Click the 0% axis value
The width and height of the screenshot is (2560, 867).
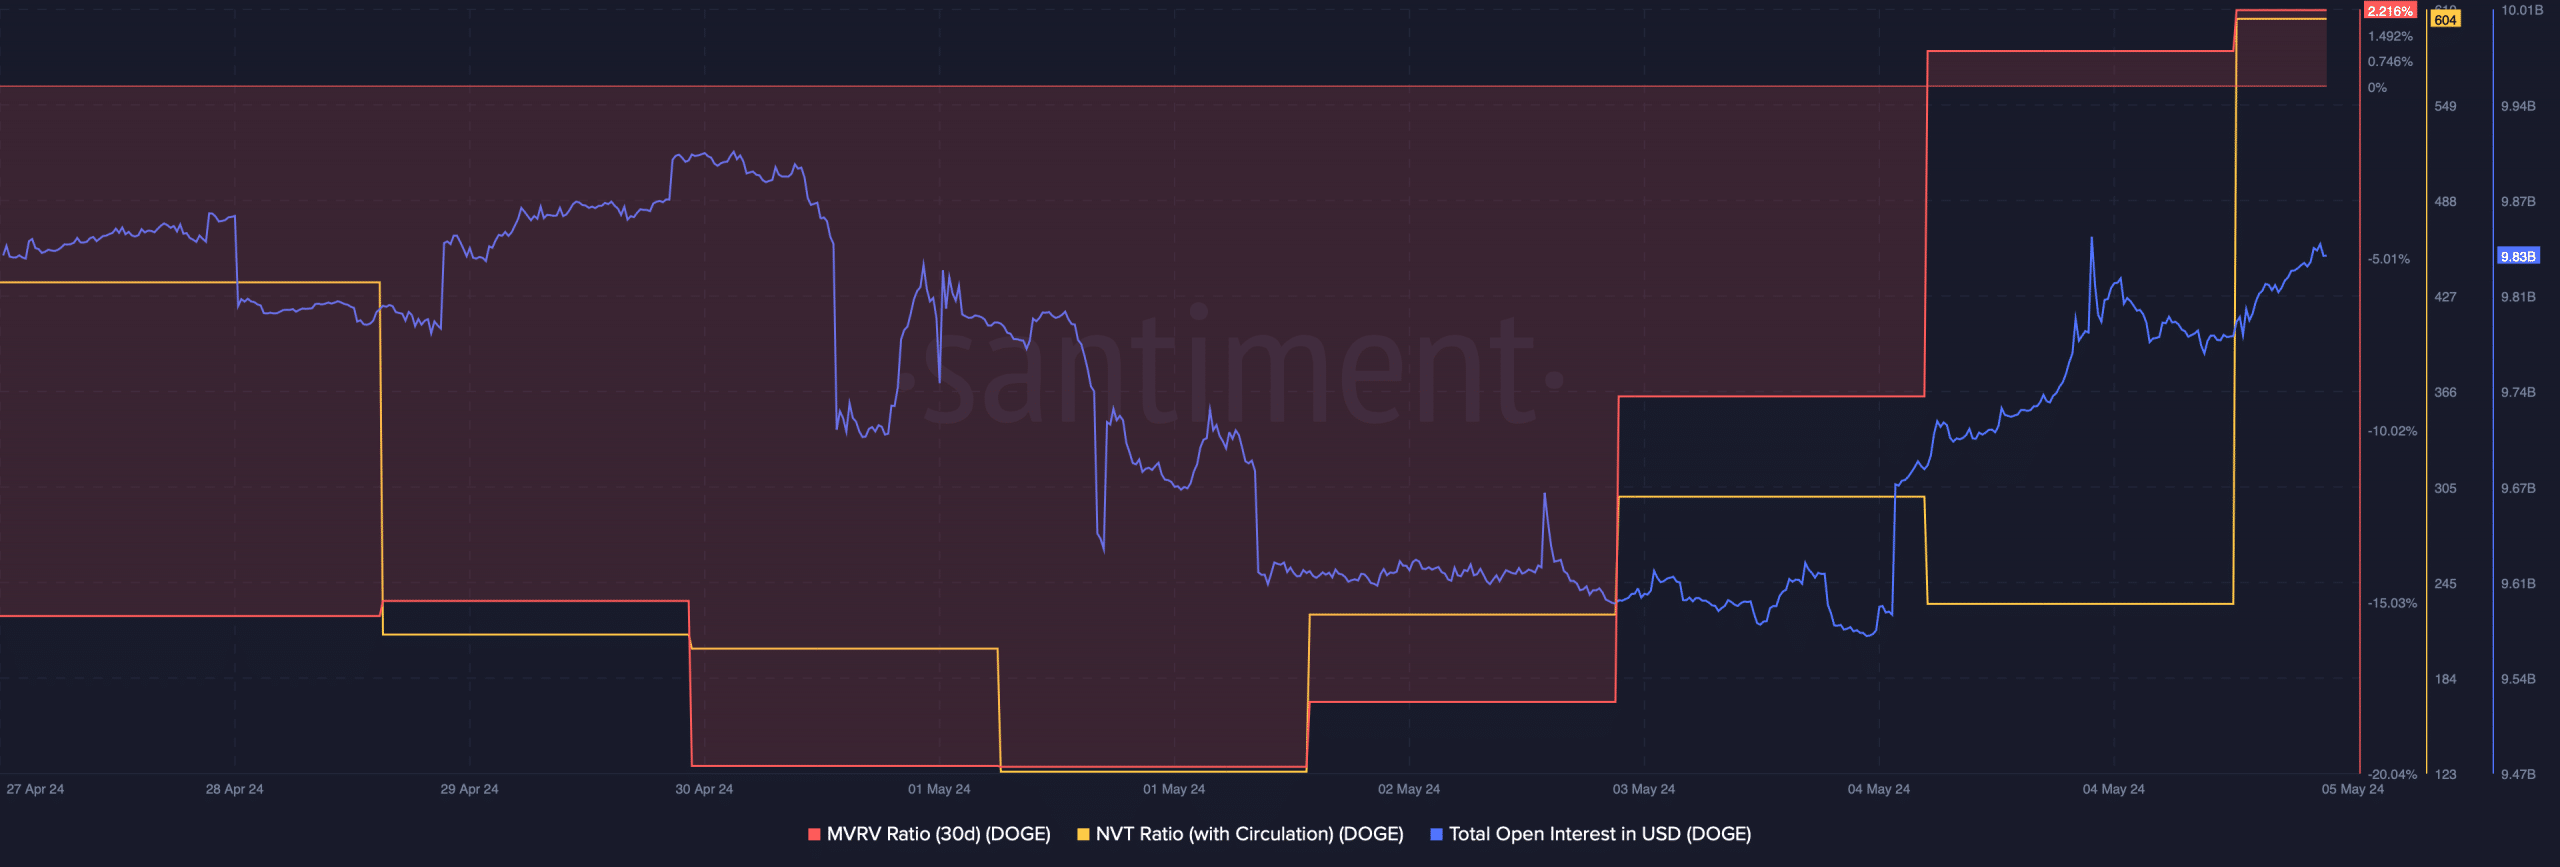click(x=2377, y=88)
